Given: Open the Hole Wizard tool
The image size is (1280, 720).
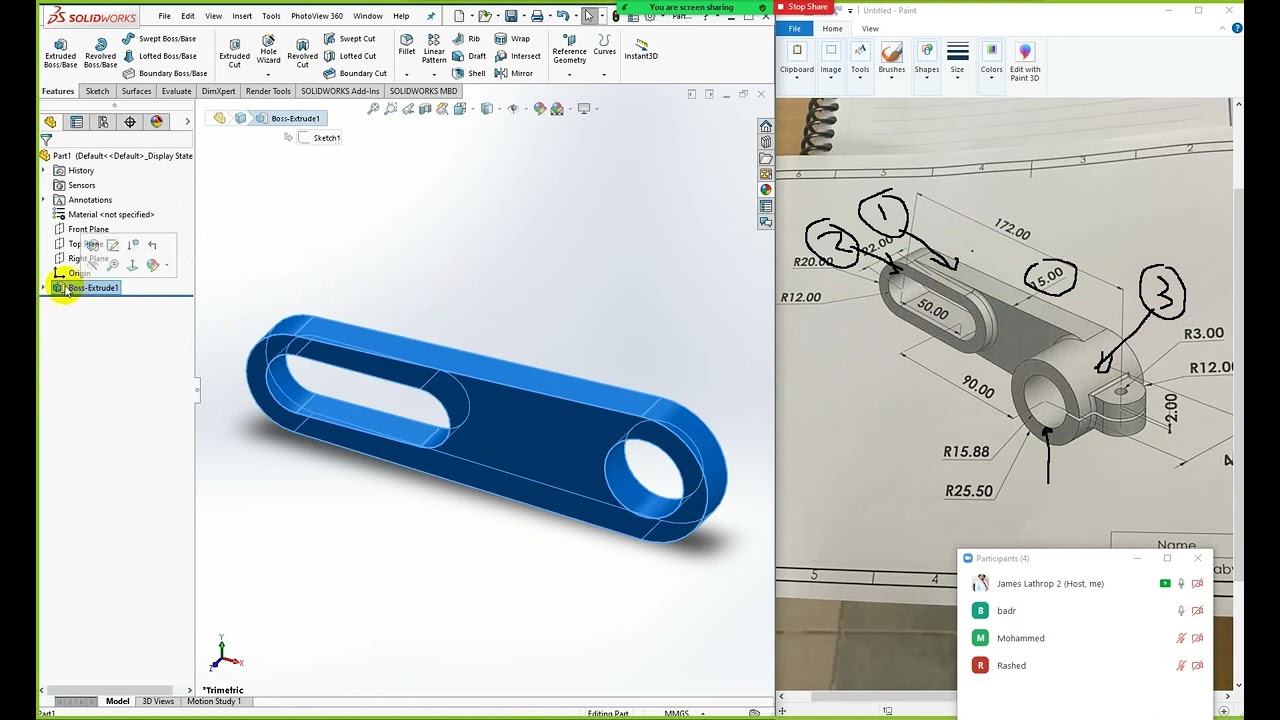Looking at the screenshot, I should [x=268, y=50].
